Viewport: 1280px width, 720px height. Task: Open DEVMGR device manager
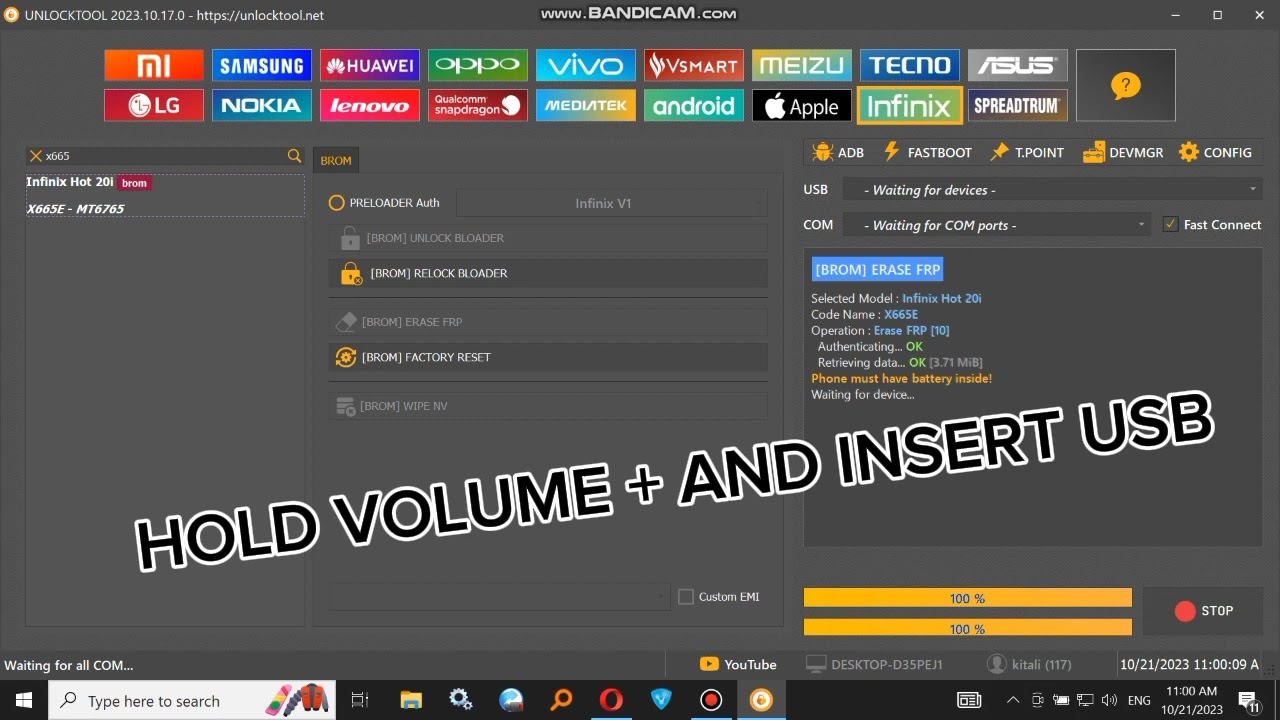click(1123, 152)
